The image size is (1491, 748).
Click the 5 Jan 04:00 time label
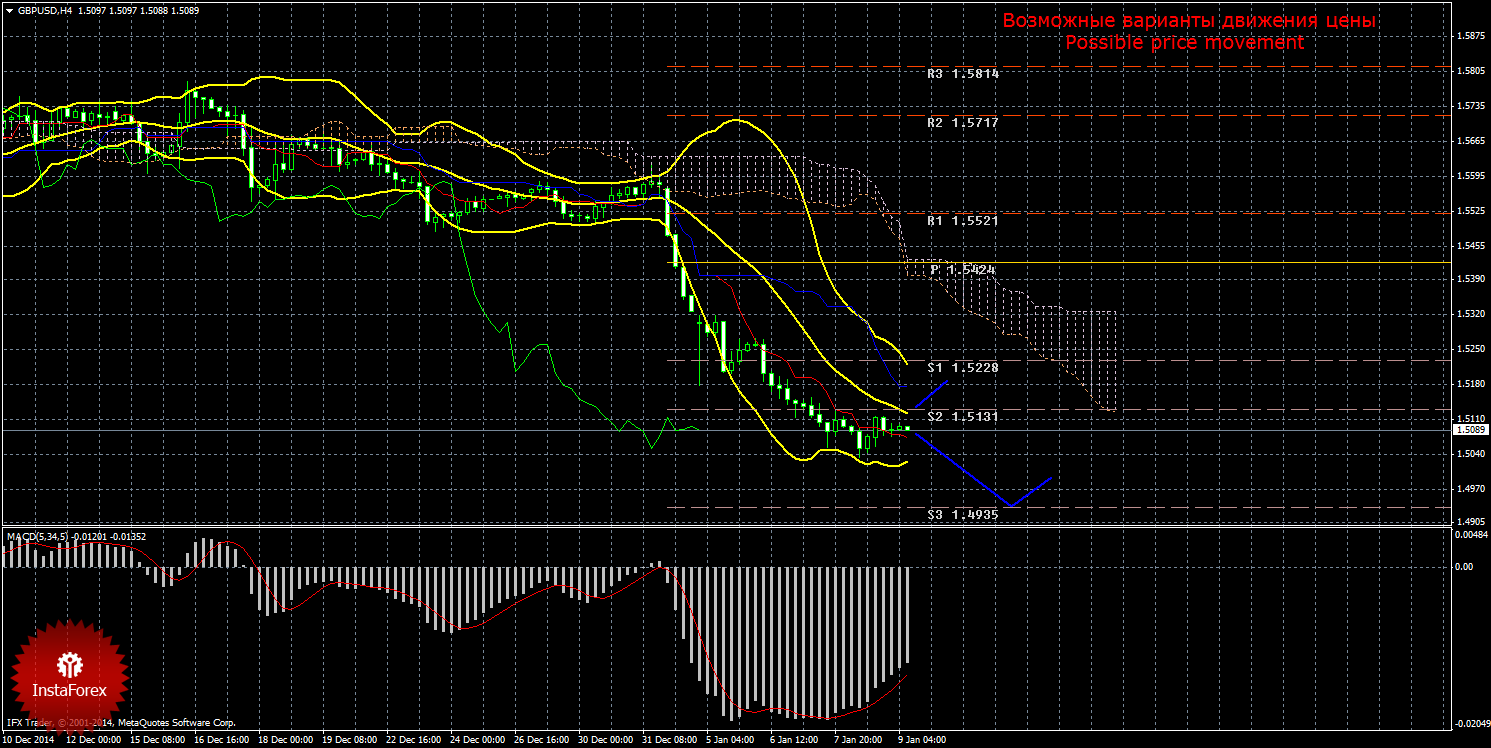[x=731, y=741]
